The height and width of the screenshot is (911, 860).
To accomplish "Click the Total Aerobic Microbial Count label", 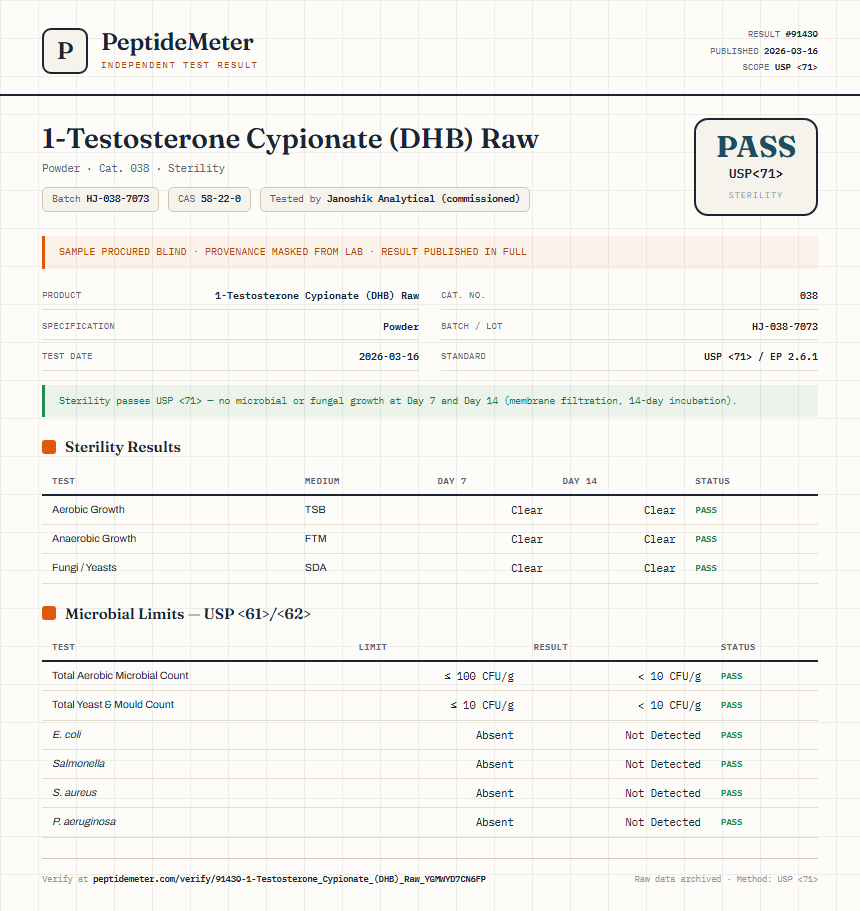I will click(120, 676).
